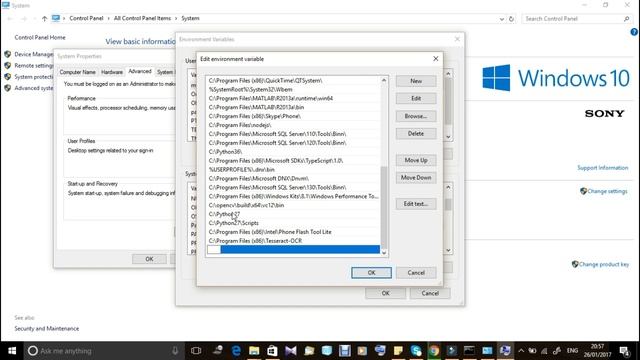This screenshot has height=360, width=640.
Task: Open the Security and Maintenance link
Action: (47, 329)
